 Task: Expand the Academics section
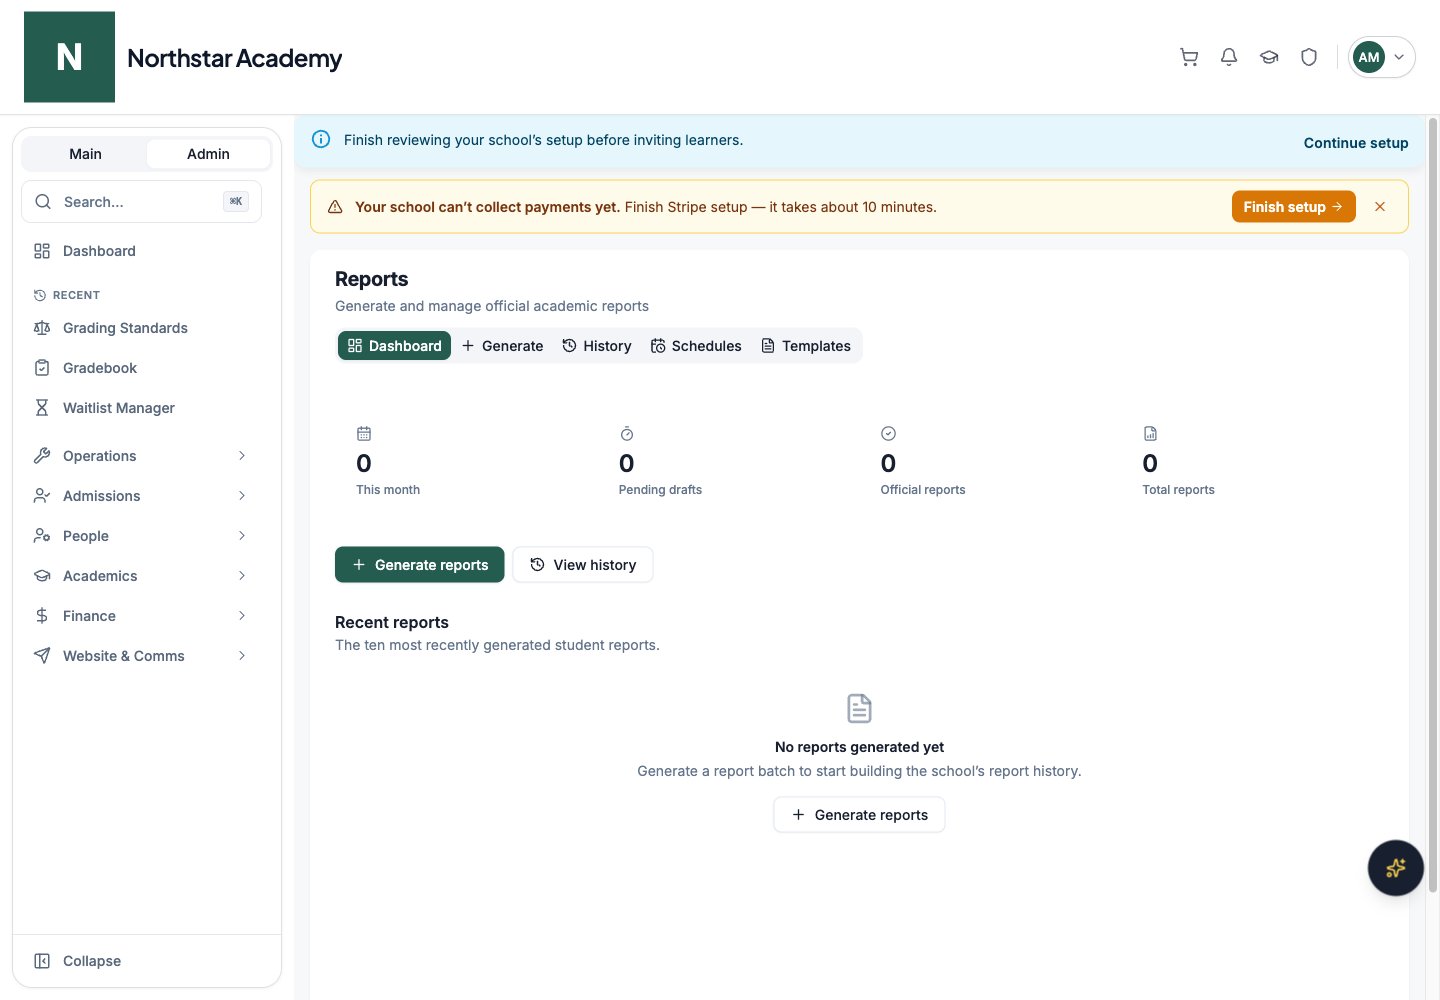coord(141,576)
